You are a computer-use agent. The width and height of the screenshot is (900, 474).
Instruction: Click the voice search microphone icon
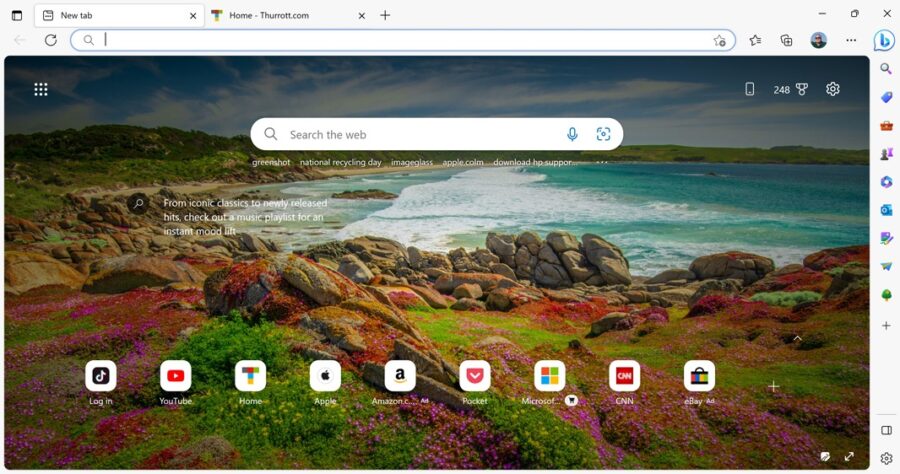572,134
